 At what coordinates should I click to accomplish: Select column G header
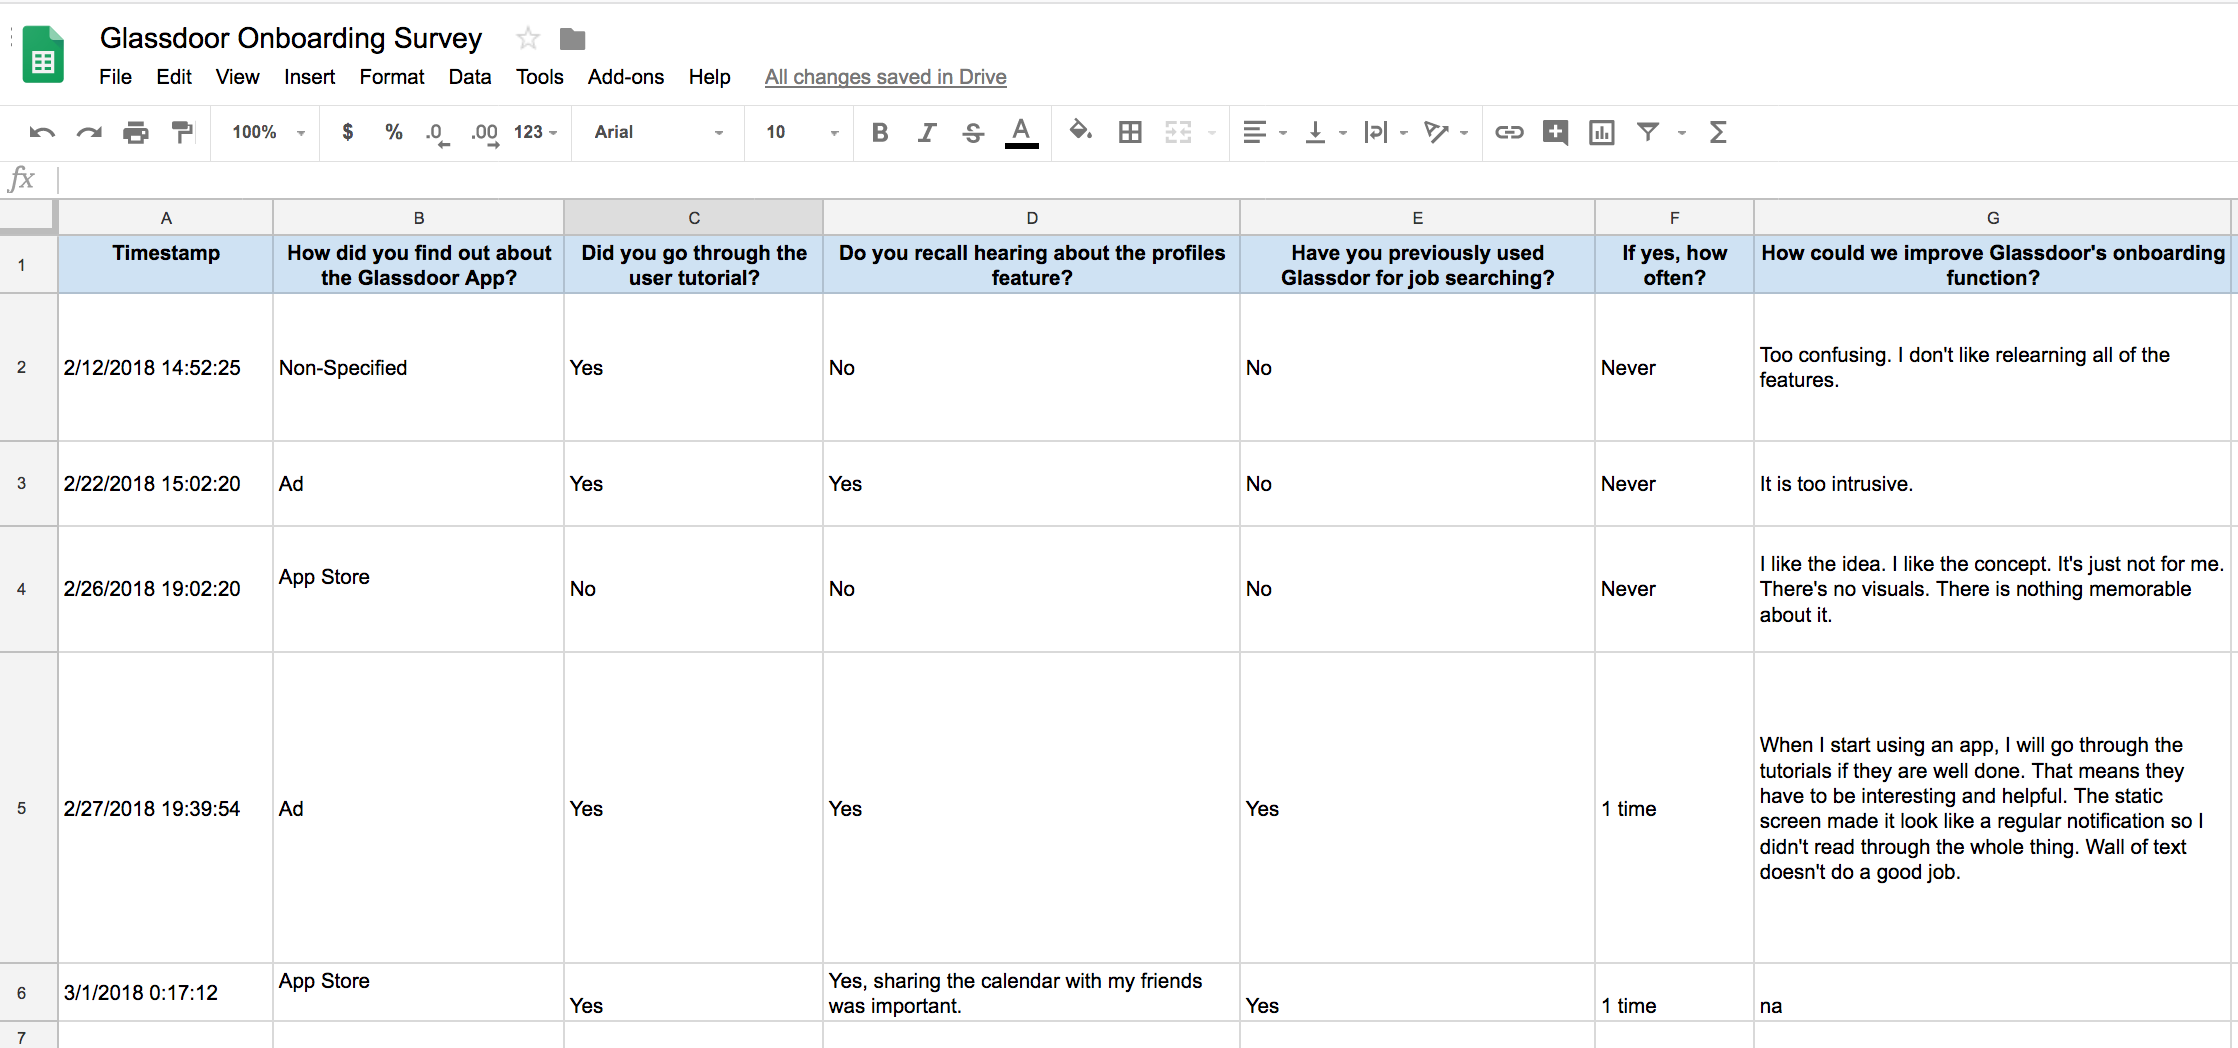[x=1993, y=217]
